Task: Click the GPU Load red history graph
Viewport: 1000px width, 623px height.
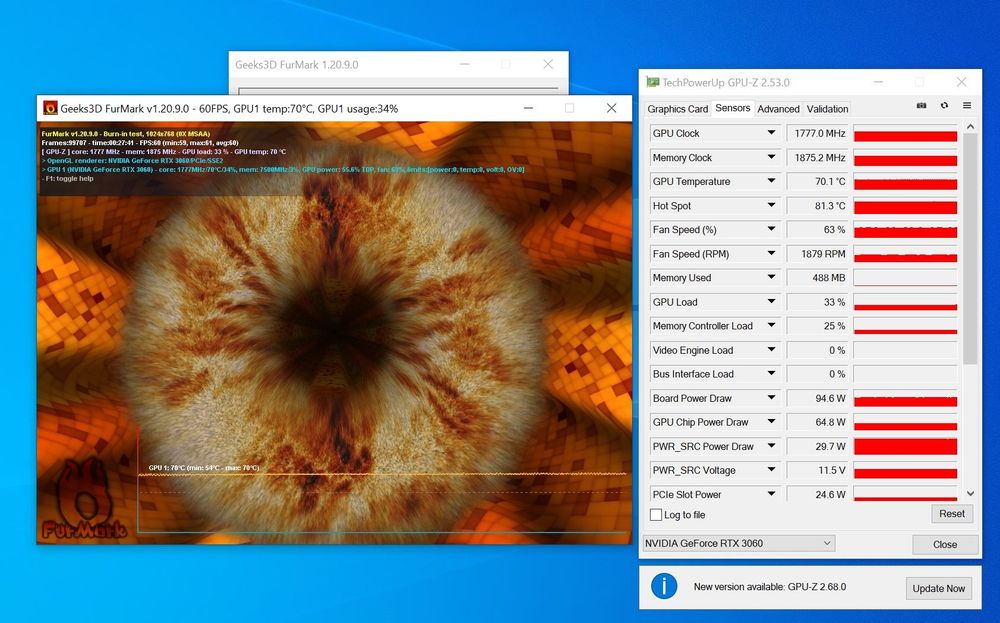Action: pyautogui.click(x=905, y=302)
